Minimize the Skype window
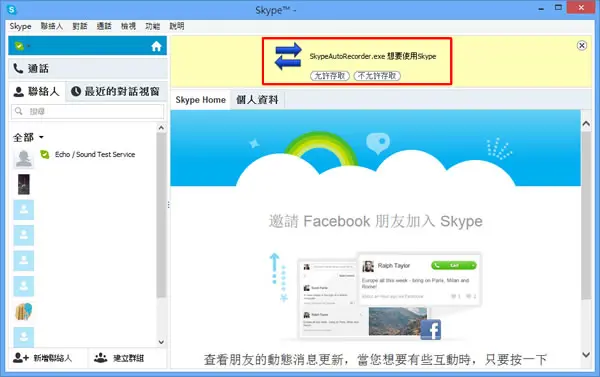600x377 pixels. (541, 9)
